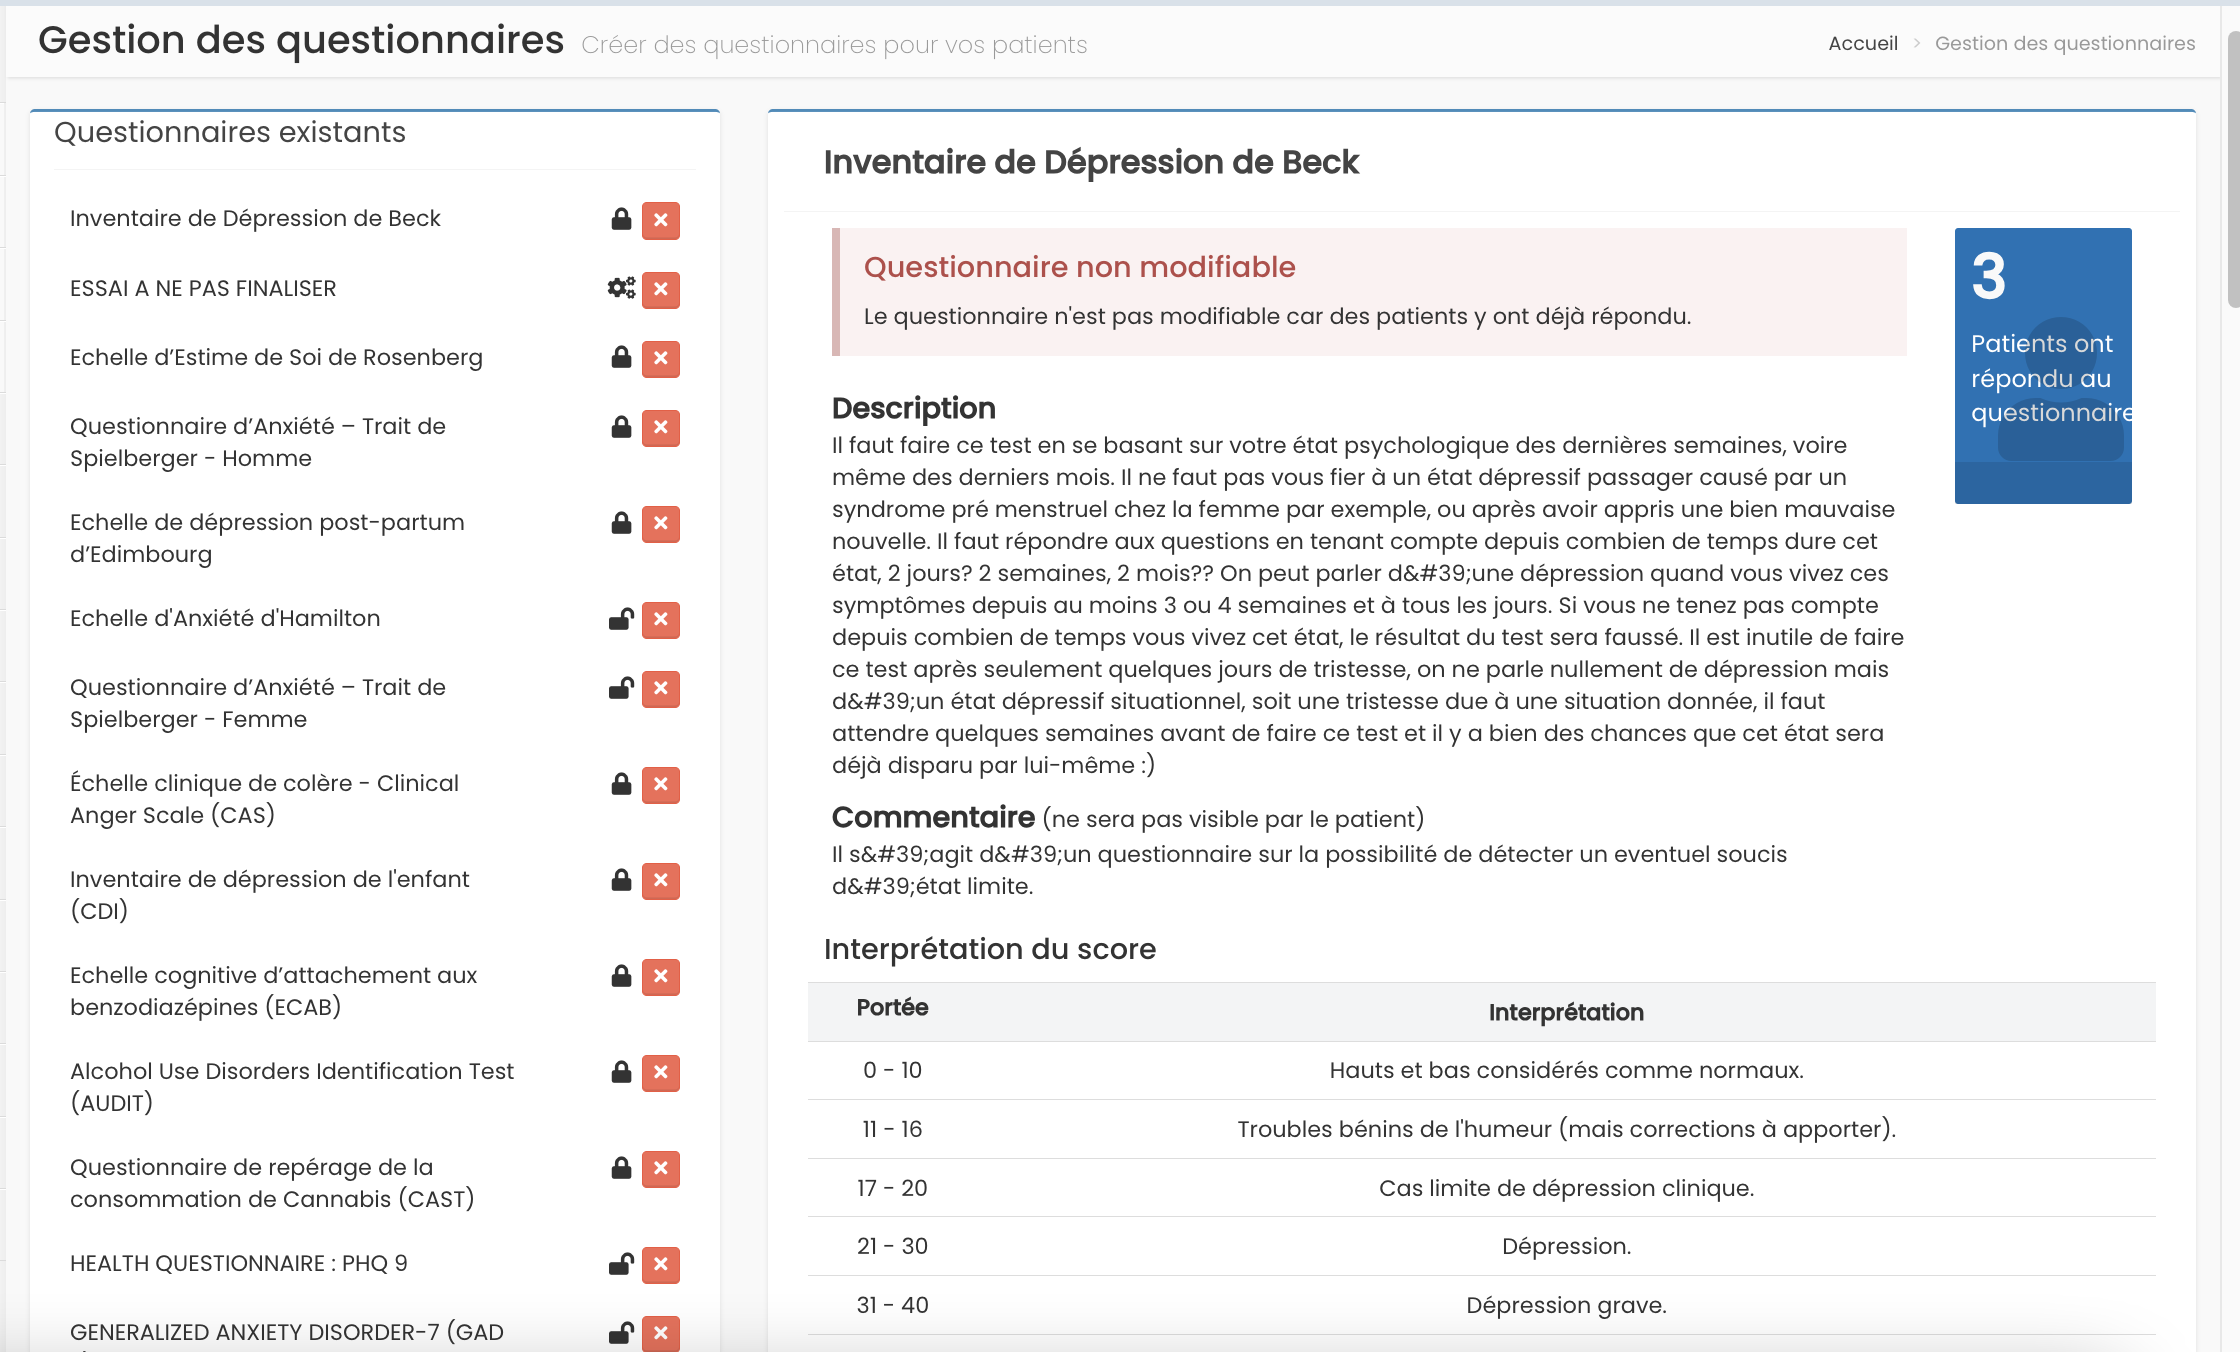Click Questionnaire non modifiable alert heading
The height and width of the screenshot is (1352, 2240).
click(x=1079, y=267)
